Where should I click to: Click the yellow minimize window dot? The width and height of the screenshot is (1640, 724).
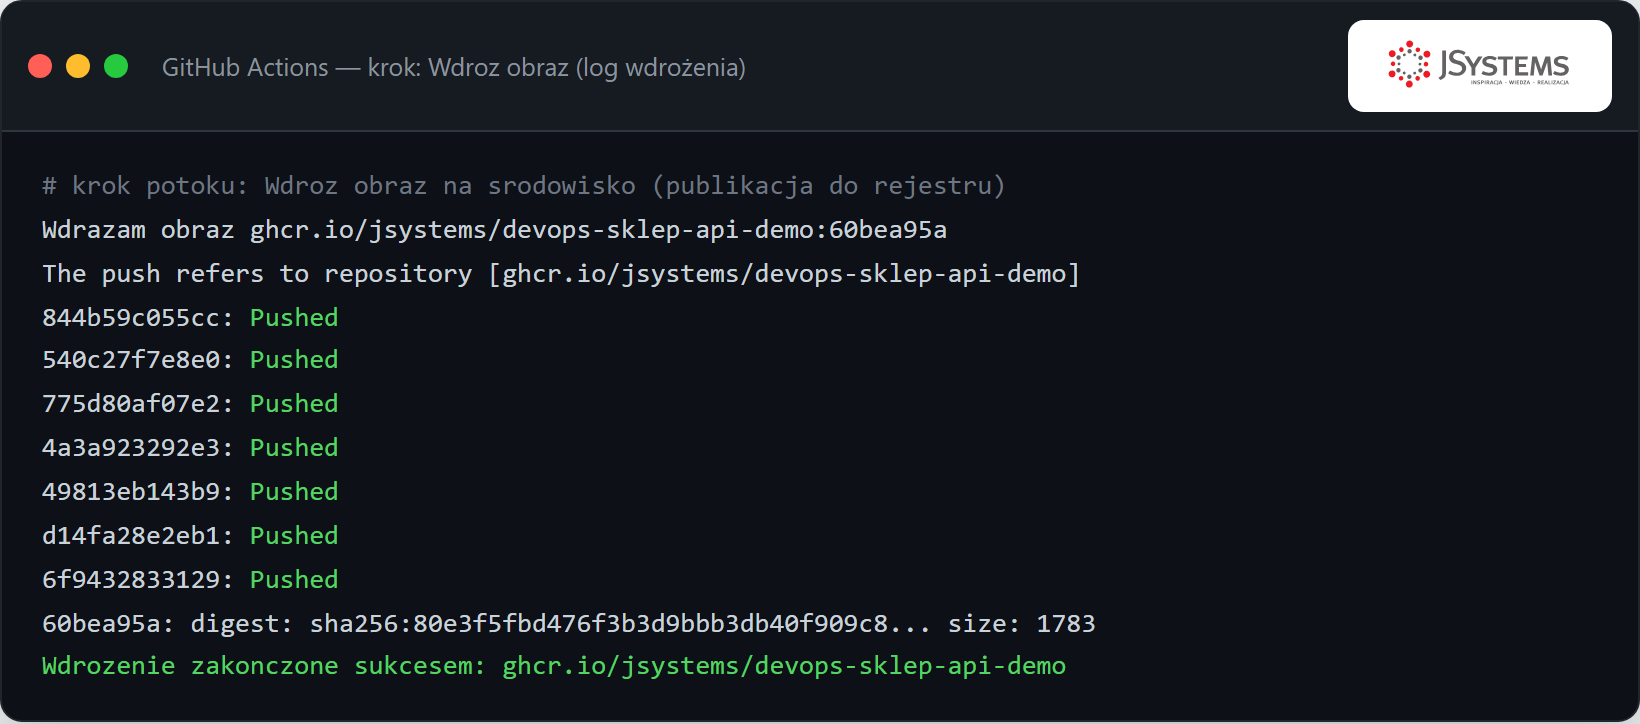78,66
